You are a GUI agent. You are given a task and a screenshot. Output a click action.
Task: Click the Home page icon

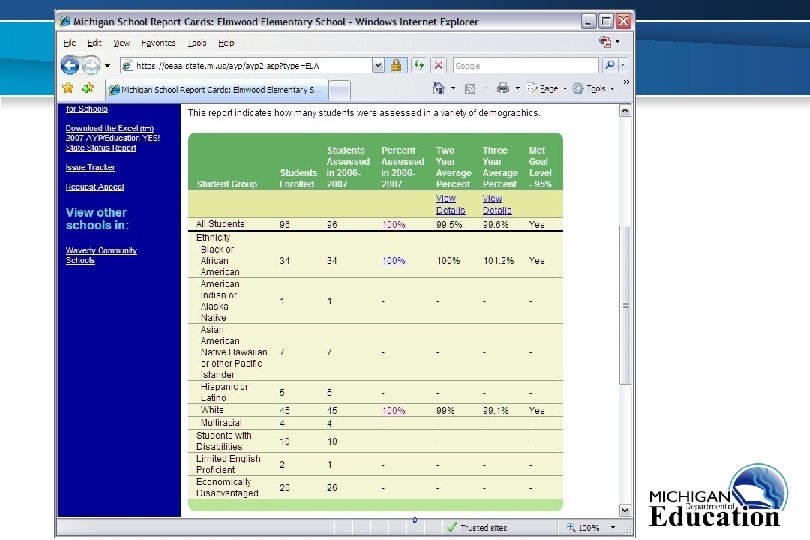[x=439, y=88]
